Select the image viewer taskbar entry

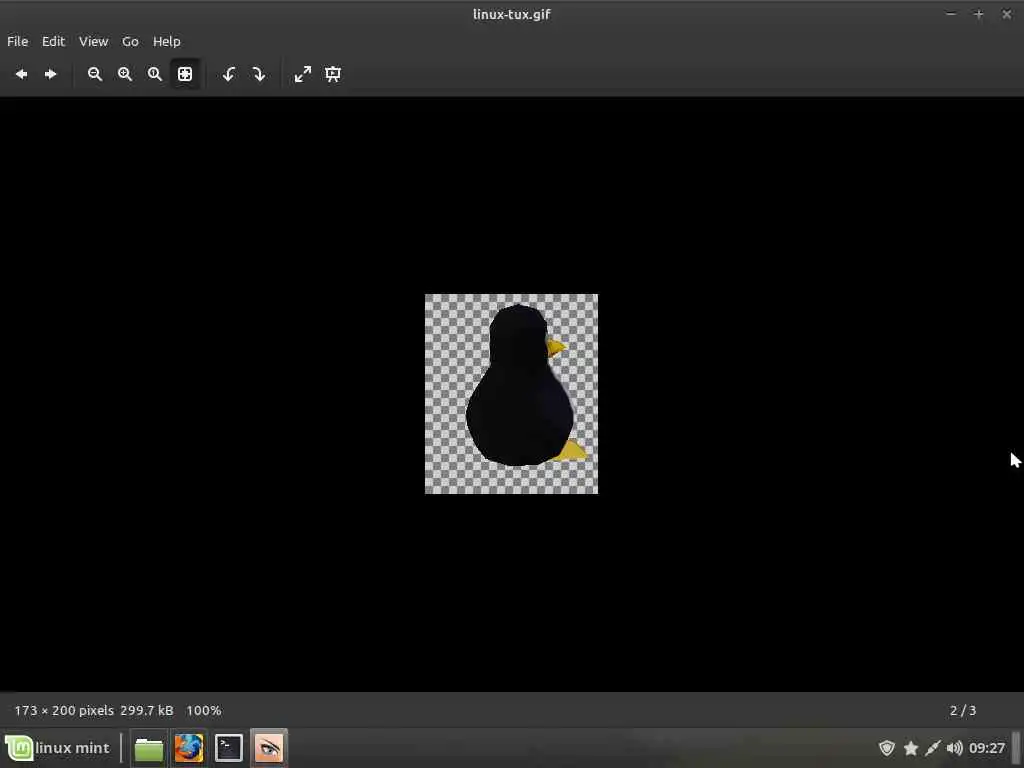268,748
